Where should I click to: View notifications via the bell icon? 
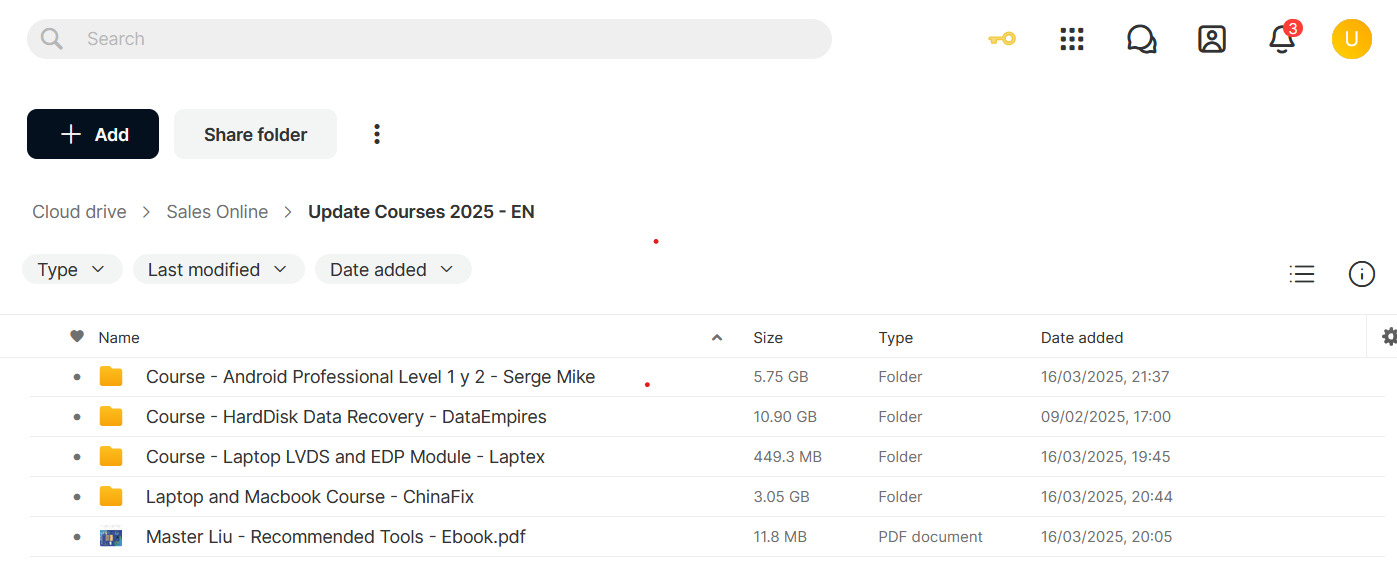click(x=1282, y=38)
